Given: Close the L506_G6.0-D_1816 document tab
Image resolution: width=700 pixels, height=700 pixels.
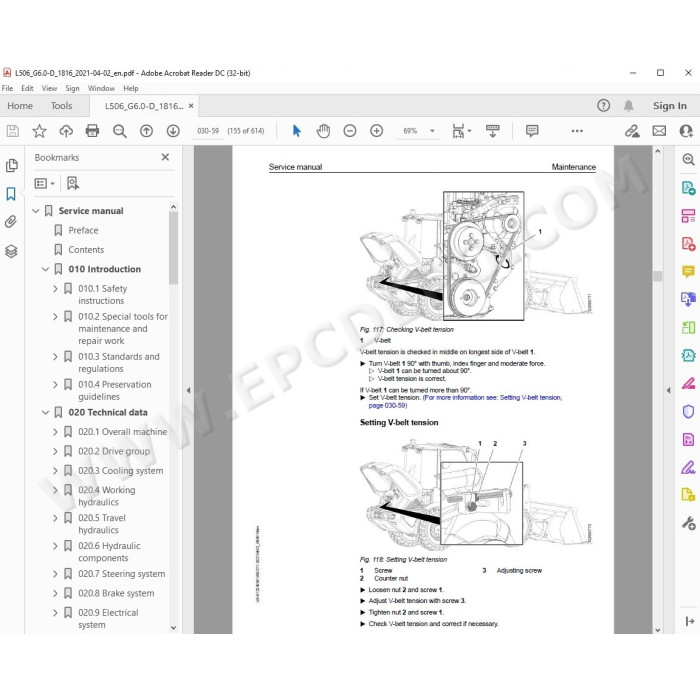Looking at the screenshot, I should click(x=191, y=106).
